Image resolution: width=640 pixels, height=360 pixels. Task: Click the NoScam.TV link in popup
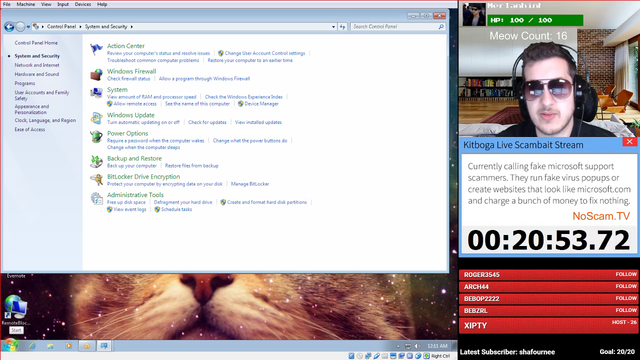click(x=601, y=216)
